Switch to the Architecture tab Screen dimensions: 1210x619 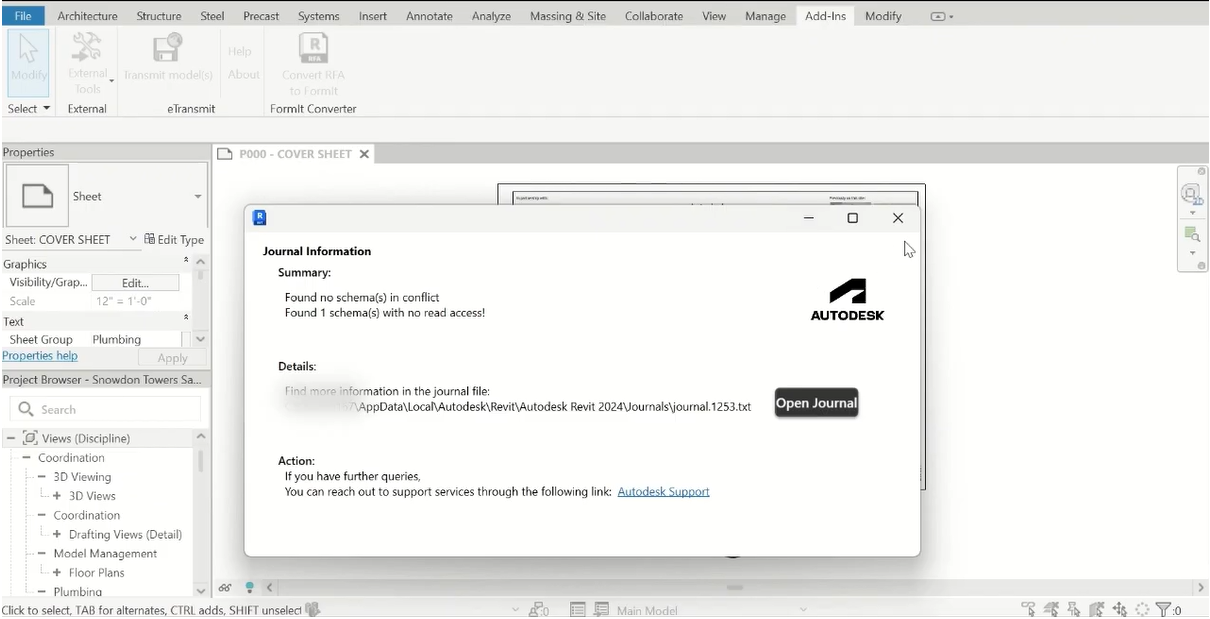[87, 16]
